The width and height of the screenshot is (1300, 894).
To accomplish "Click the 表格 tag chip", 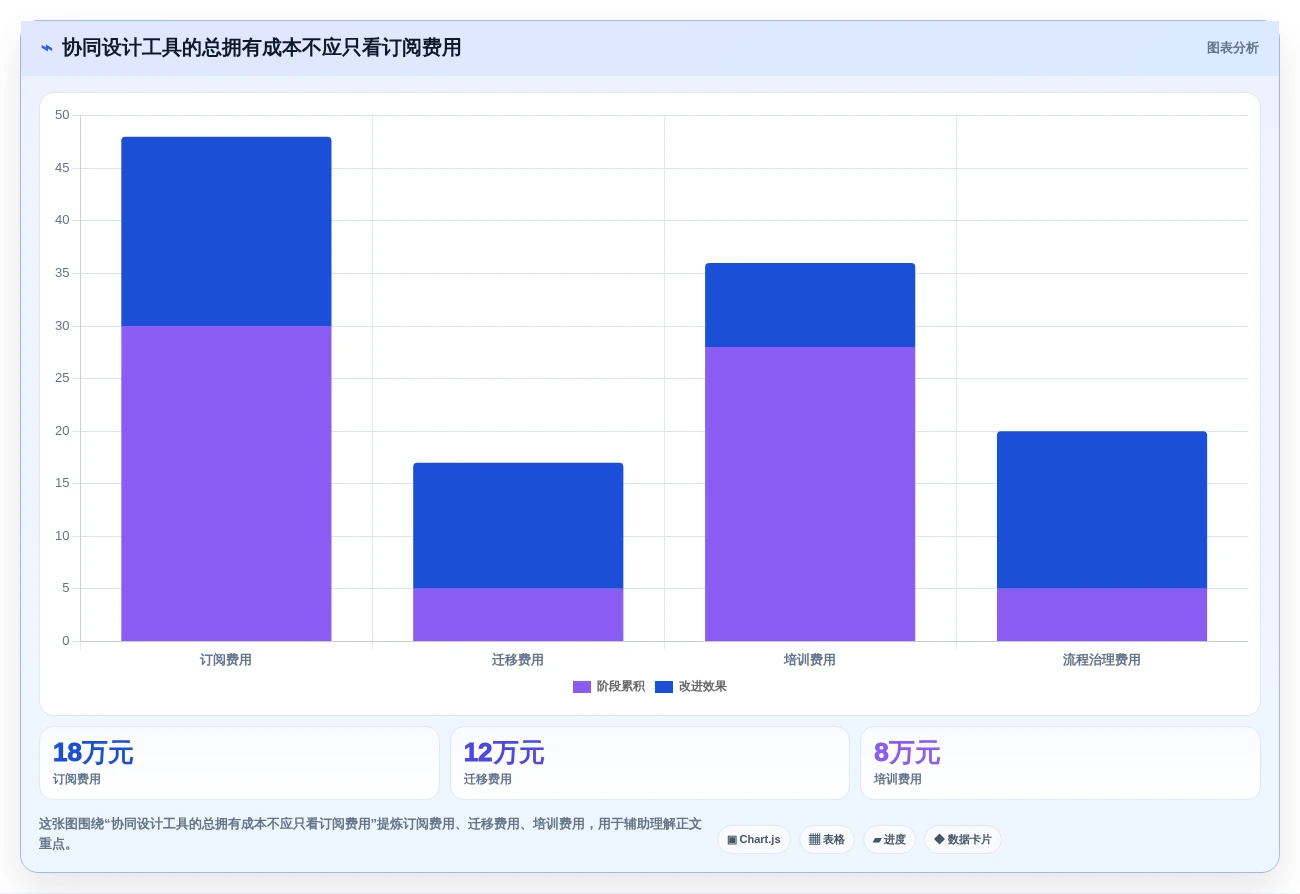I will pos(826,840).
